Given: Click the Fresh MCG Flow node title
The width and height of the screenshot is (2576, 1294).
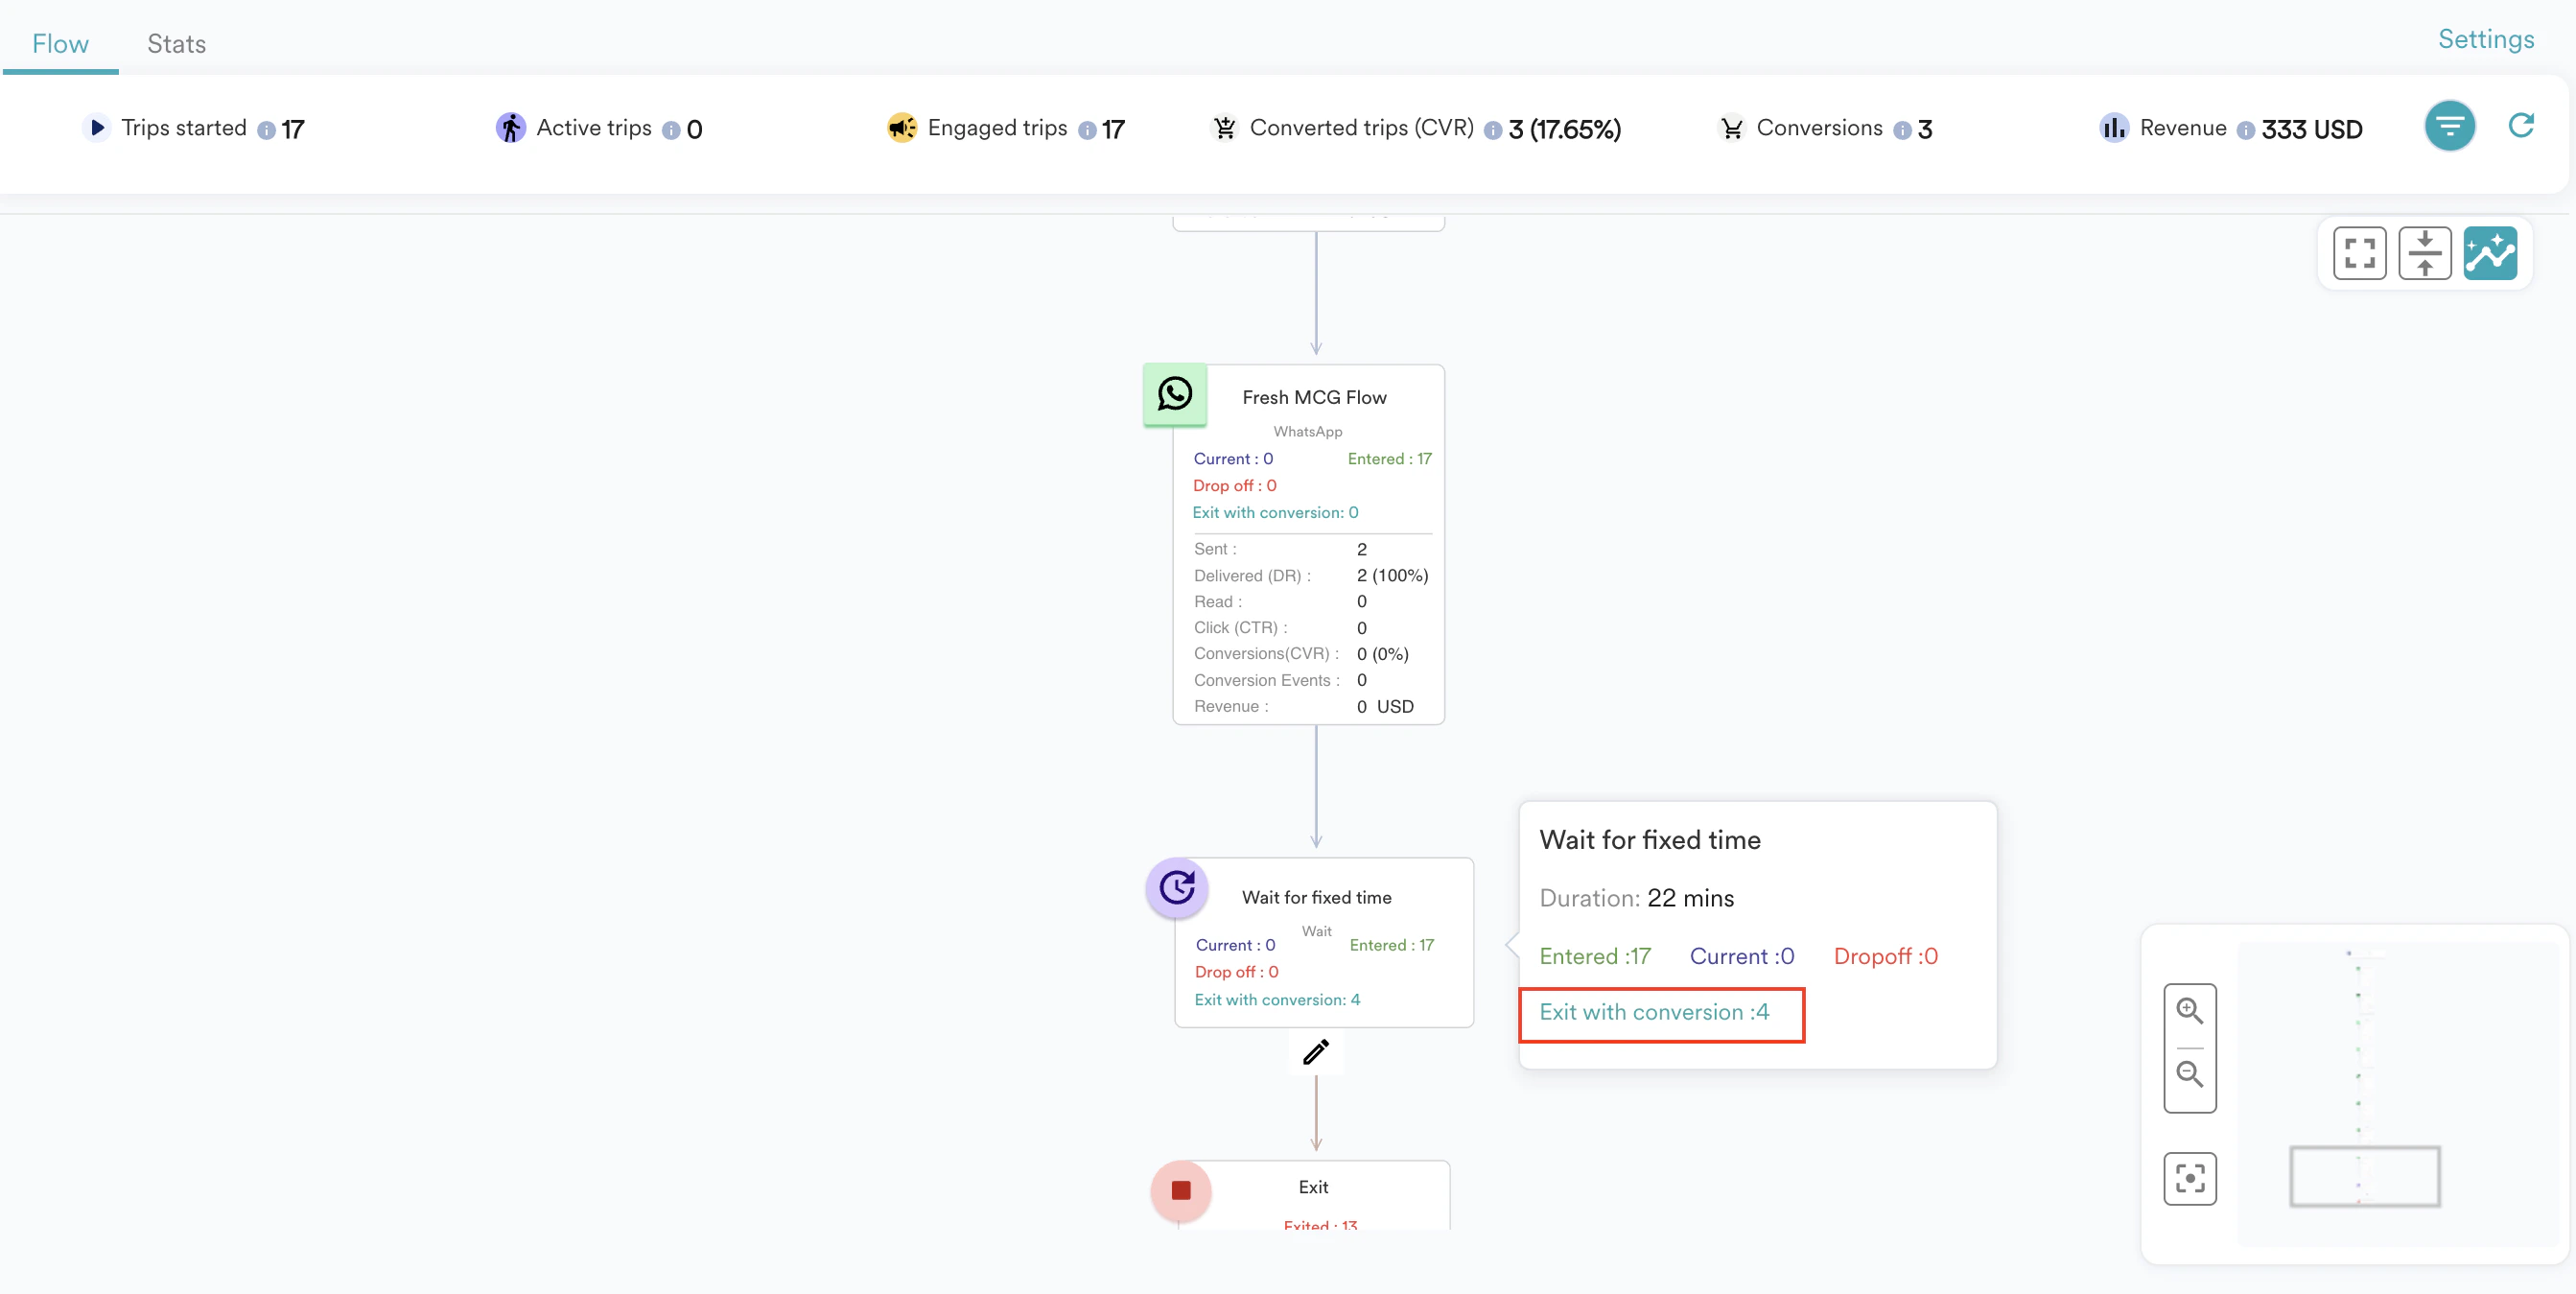Looking at the screenshot, I should [1314, 398].
